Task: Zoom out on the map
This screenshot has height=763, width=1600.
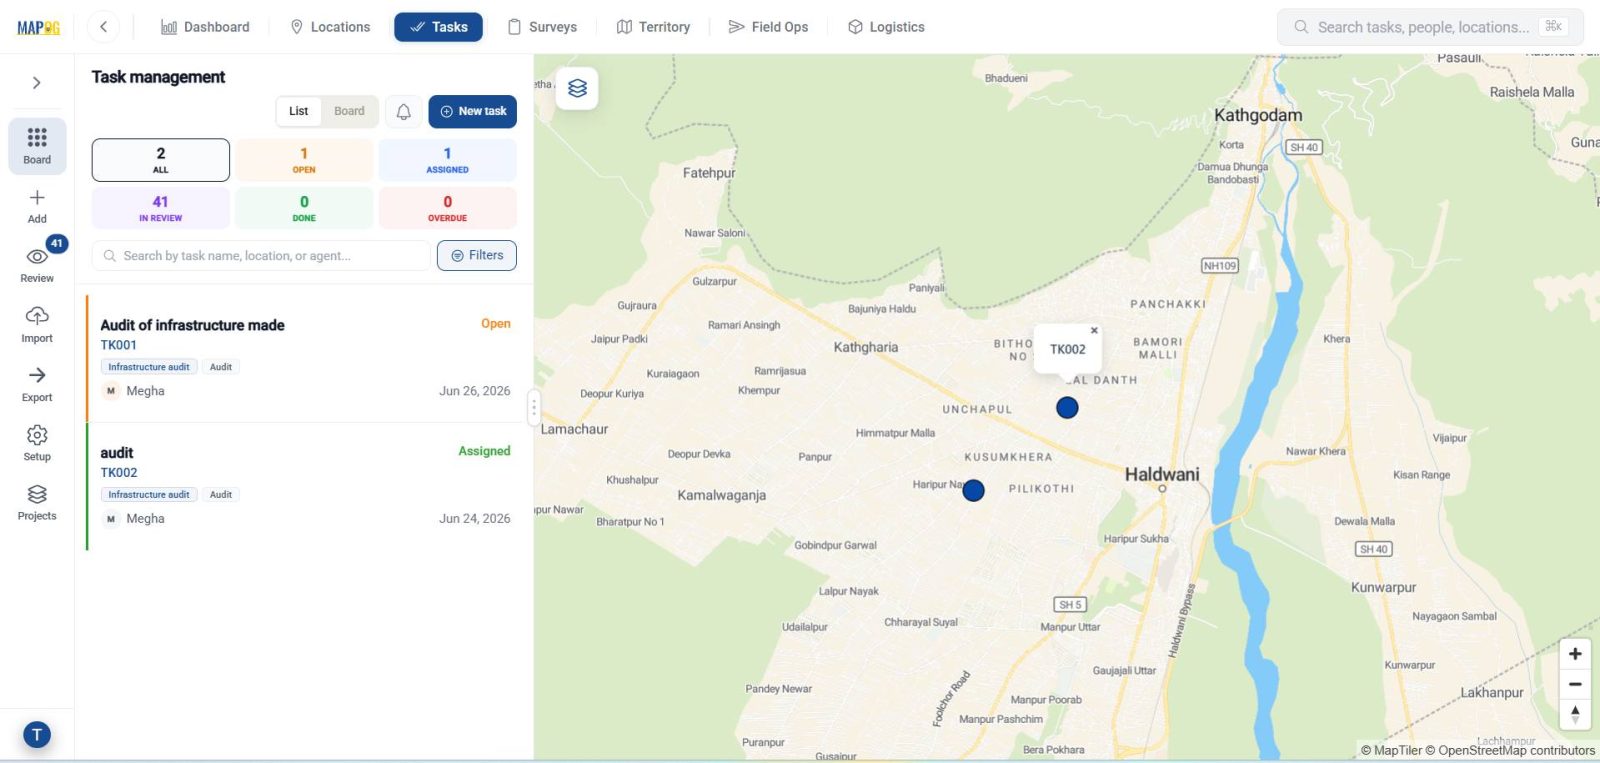Action: [x=1575, y=684]
